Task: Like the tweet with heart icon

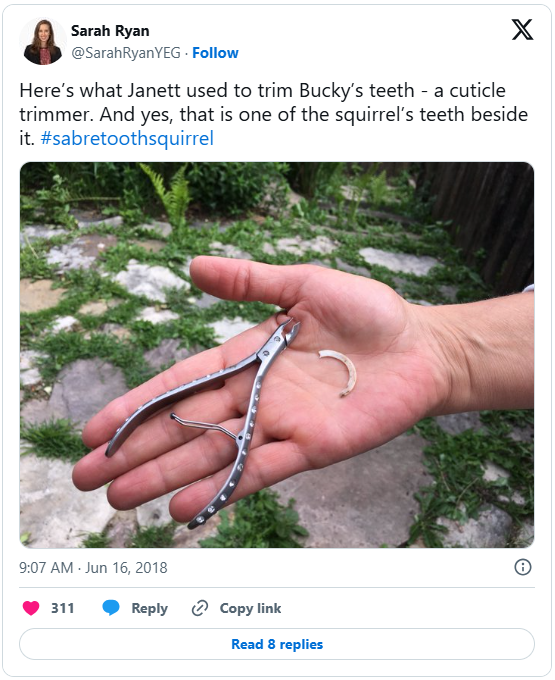Action: coord(31,608)
